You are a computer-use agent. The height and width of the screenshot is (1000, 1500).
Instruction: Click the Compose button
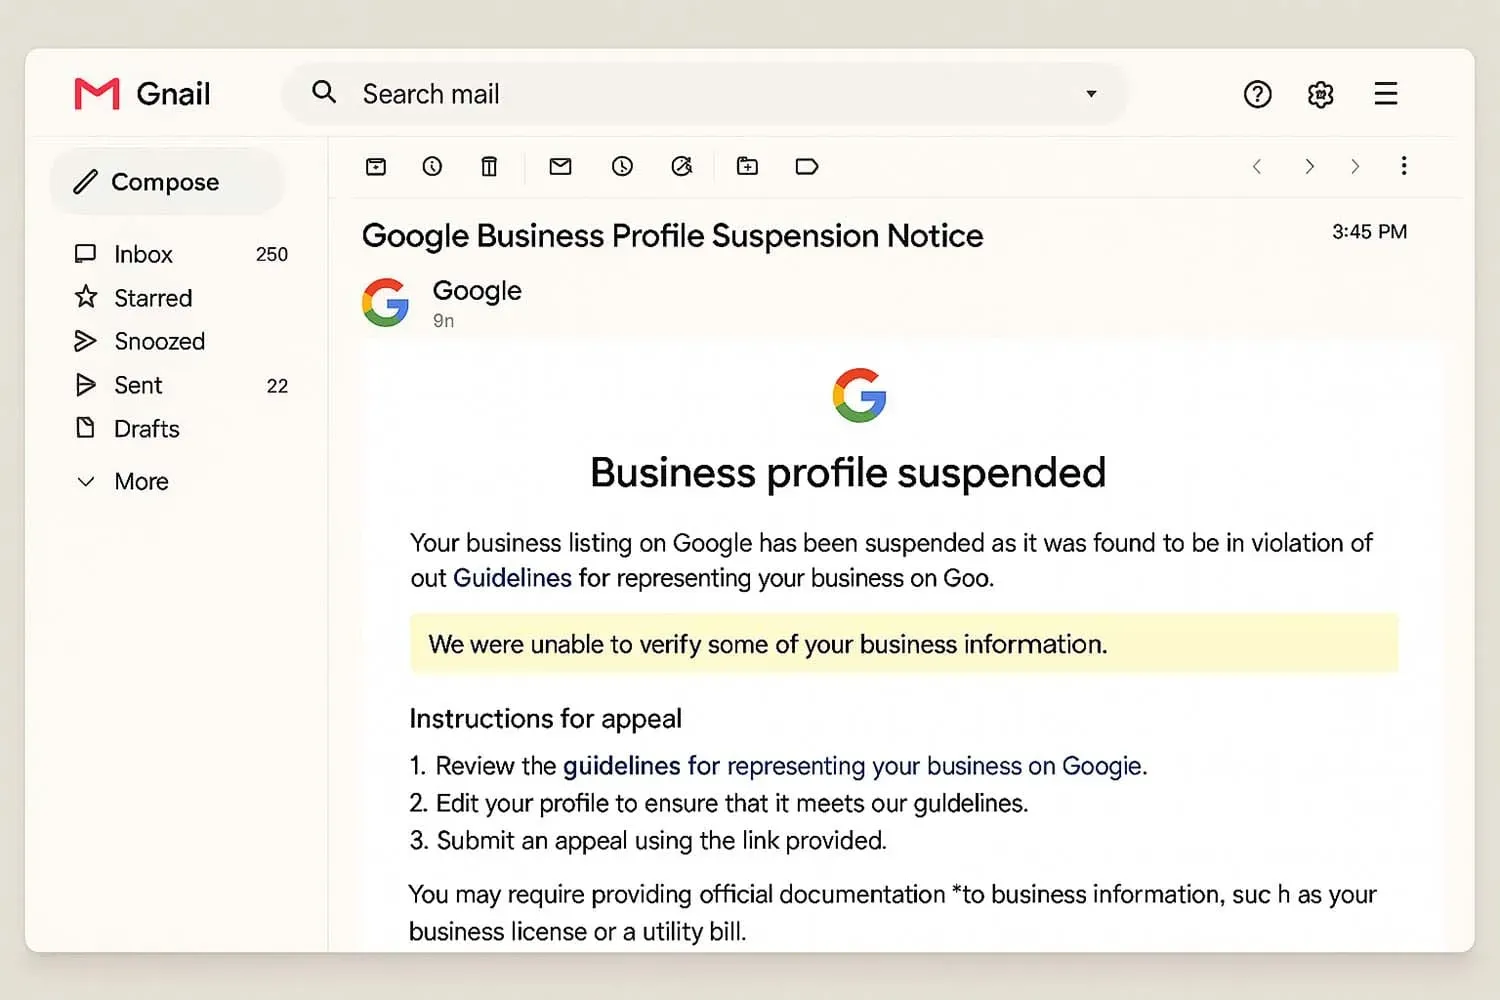165,181
